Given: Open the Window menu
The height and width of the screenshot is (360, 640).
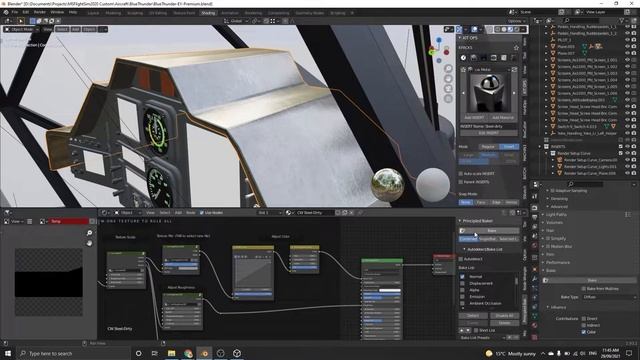Looking at the screenshot, I should coord(57,12).
